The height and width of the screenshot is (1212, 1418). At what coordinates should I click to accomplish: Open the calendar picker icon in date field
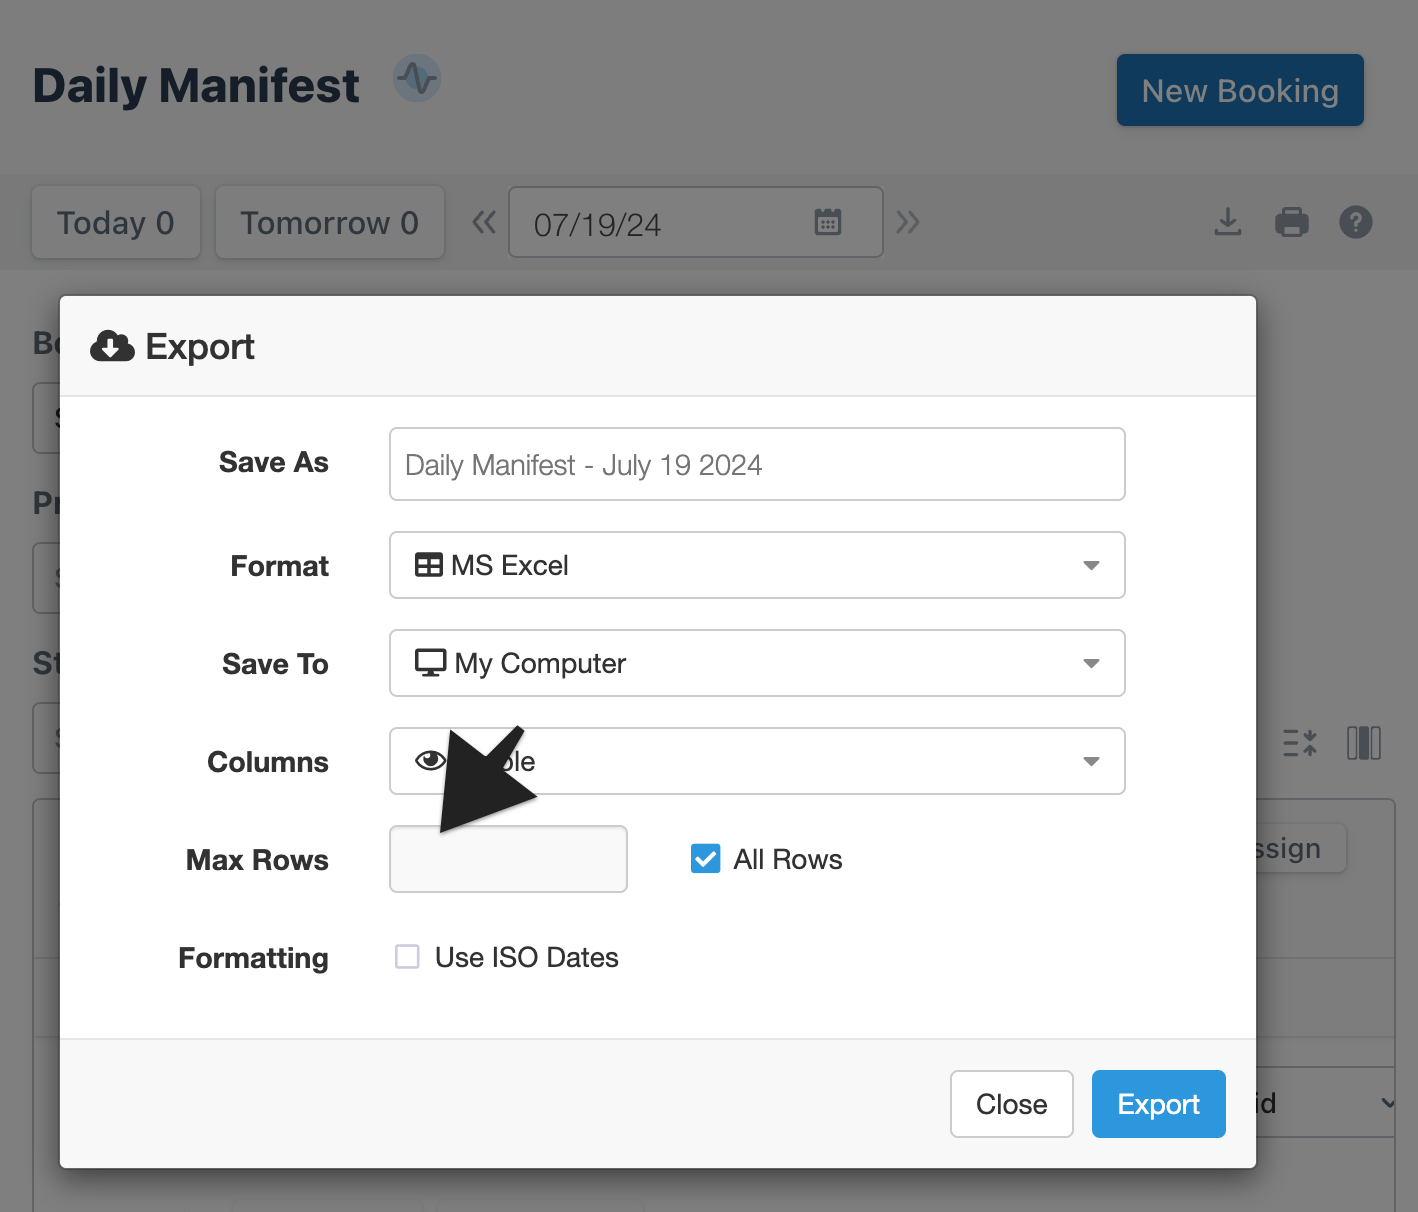coord(828,221)
